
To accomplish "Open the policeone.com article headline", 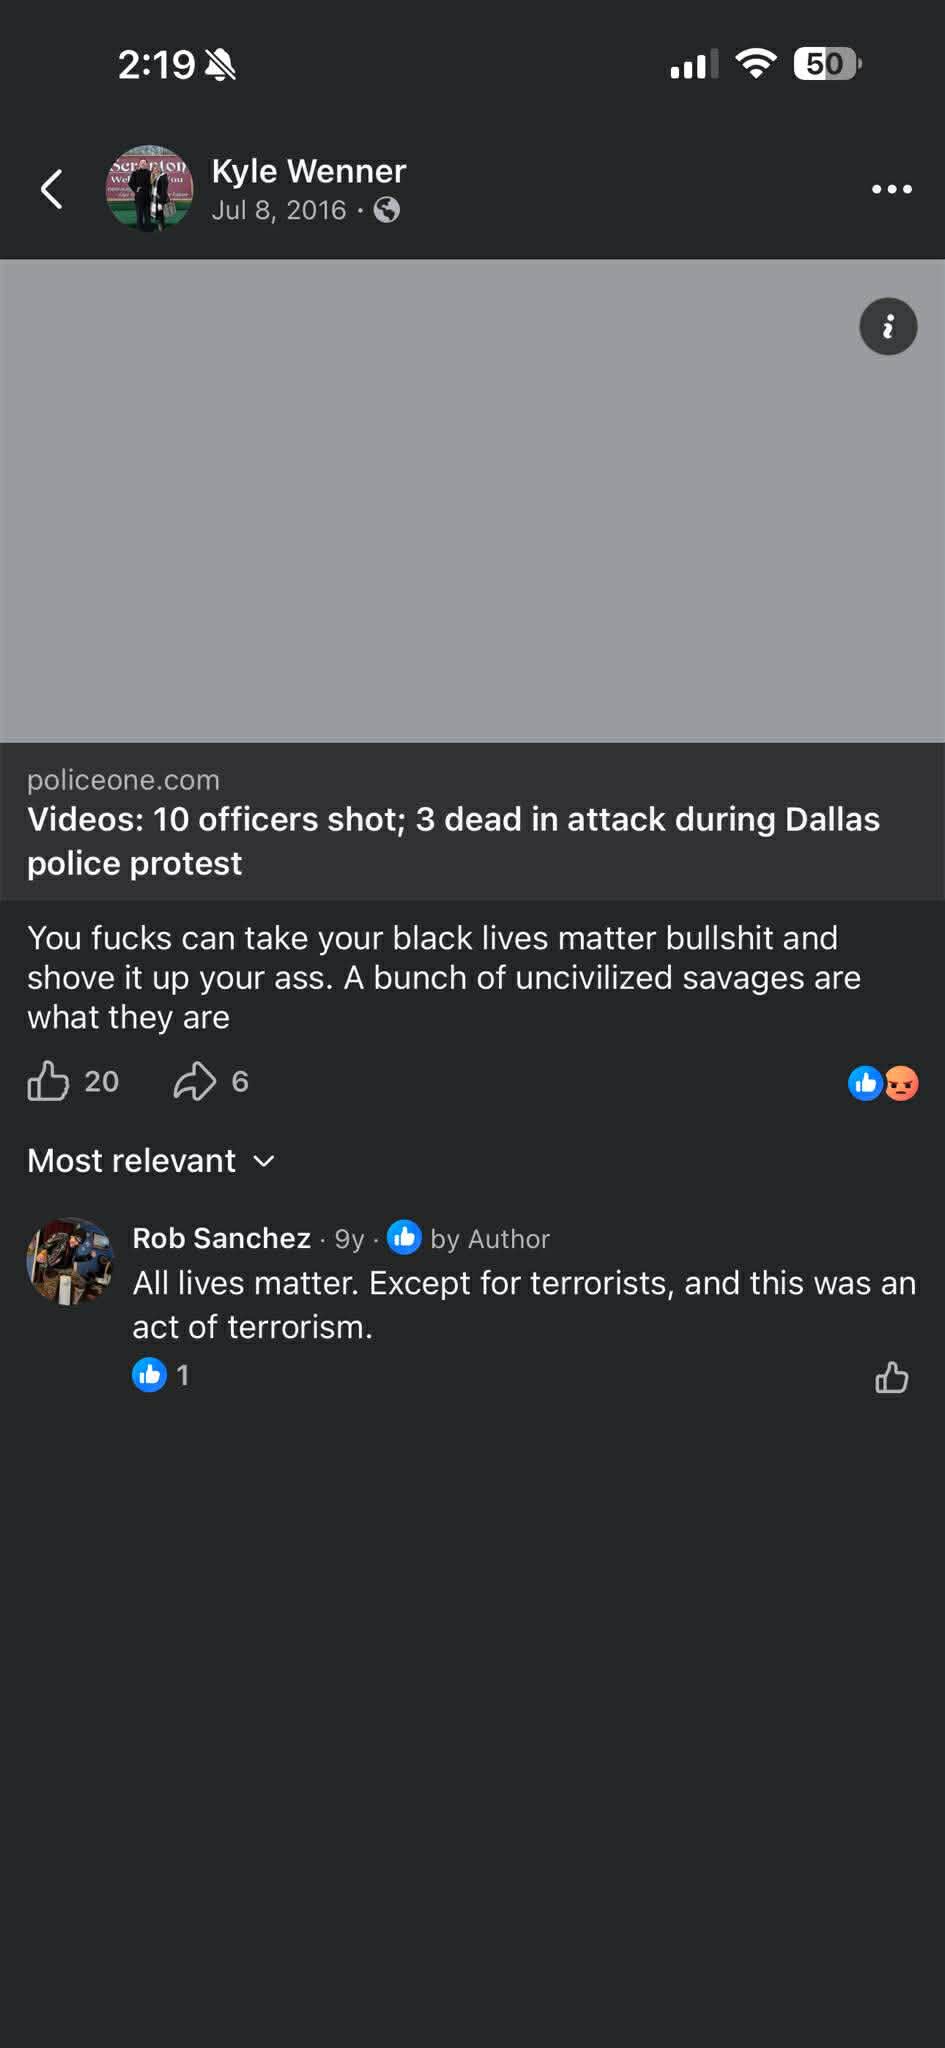I will [453, 841].
